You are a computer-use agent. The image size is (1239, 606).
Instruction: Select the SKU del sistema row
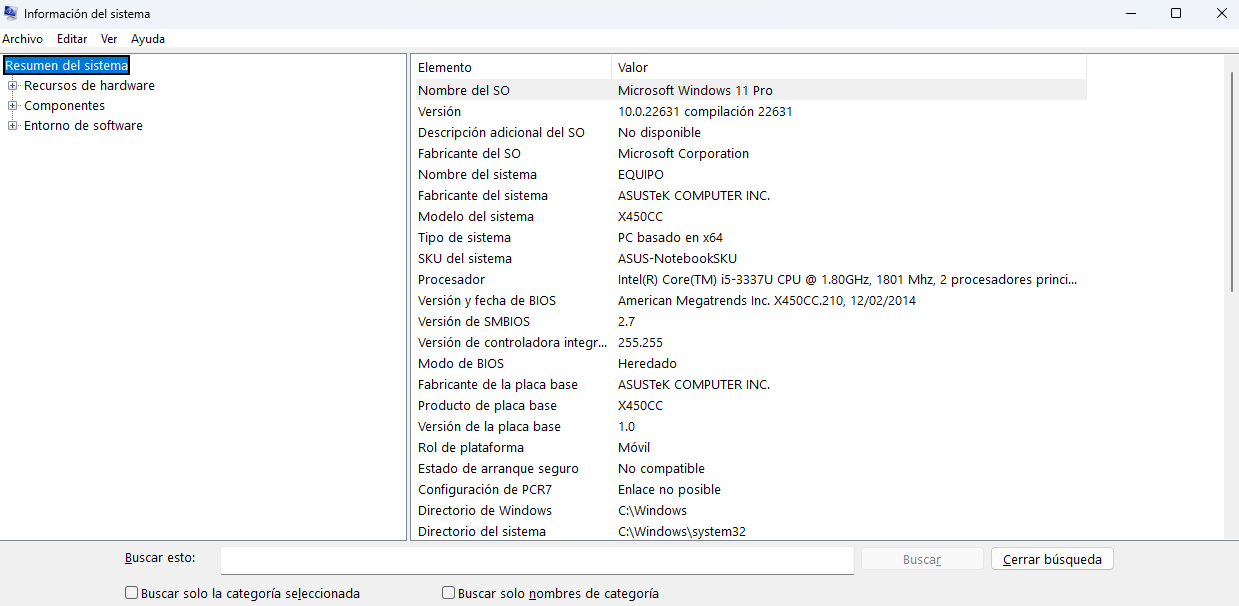tap(749, 258)
